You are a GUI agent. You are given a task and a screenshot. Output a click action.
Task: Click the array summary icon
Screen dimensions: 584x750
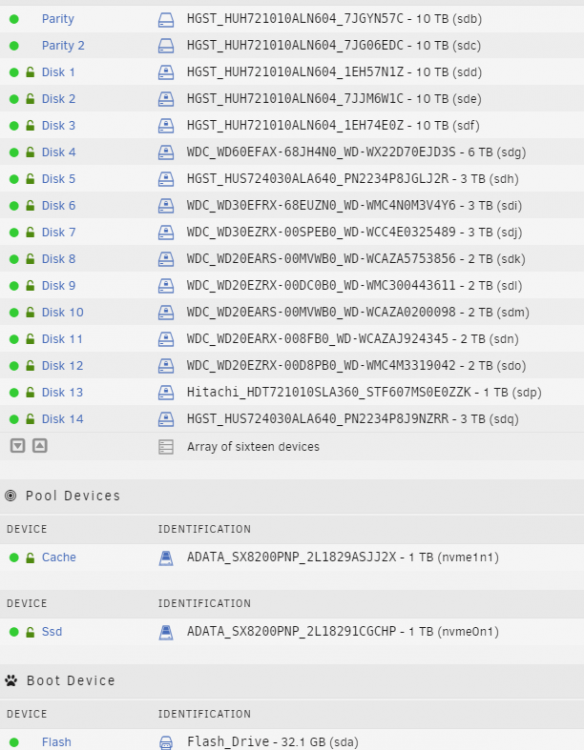tap(166, 447)
